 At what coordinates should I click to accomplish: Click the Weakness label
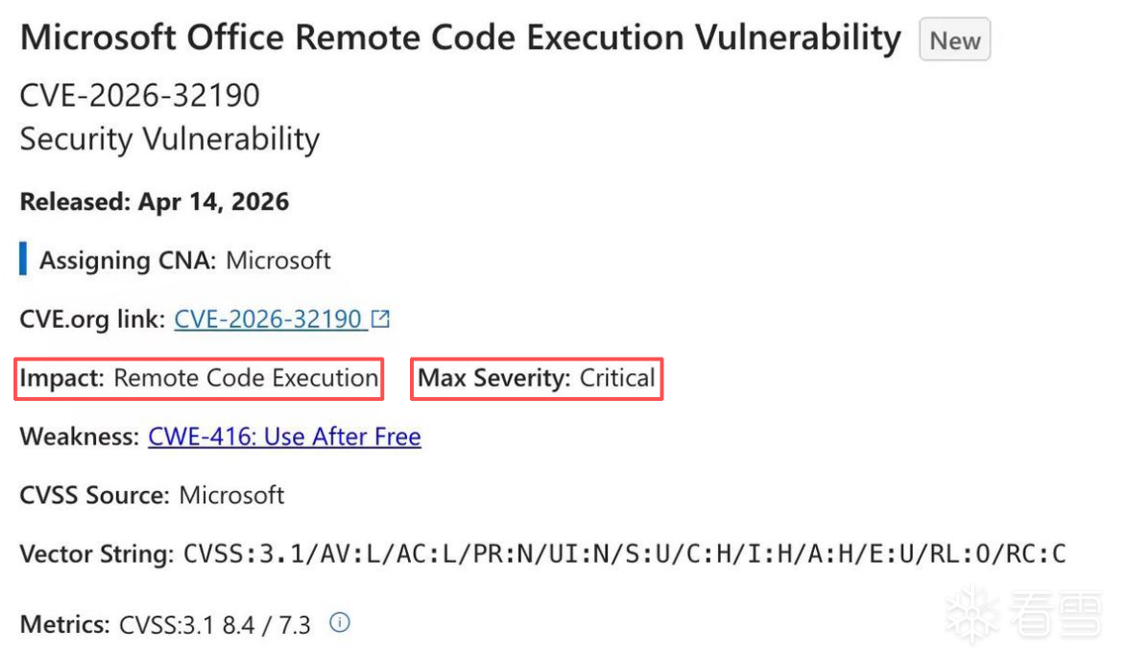click(x=80, y=437)
